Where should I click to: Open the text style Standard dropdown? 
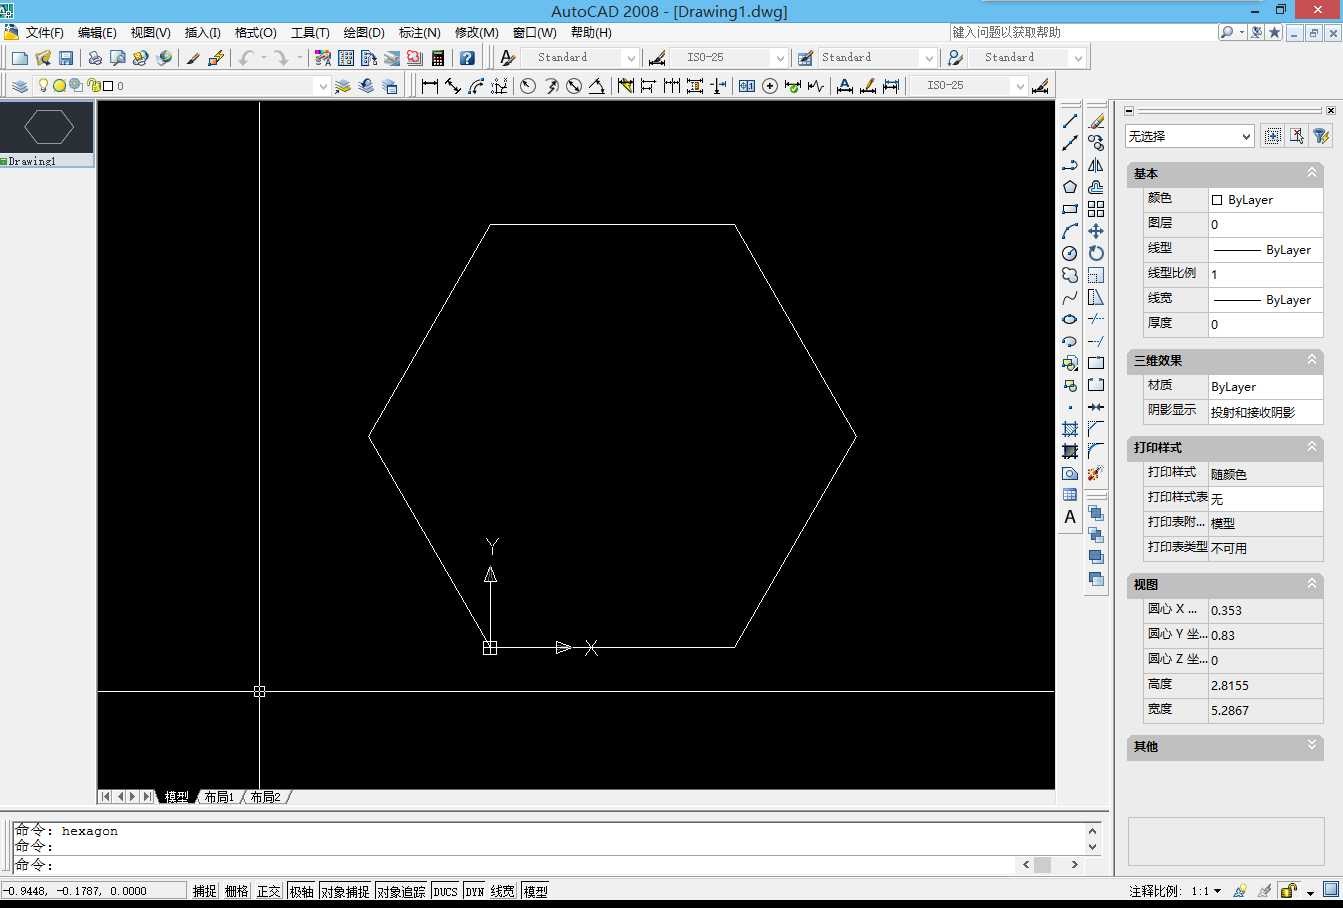pos(630,58)
